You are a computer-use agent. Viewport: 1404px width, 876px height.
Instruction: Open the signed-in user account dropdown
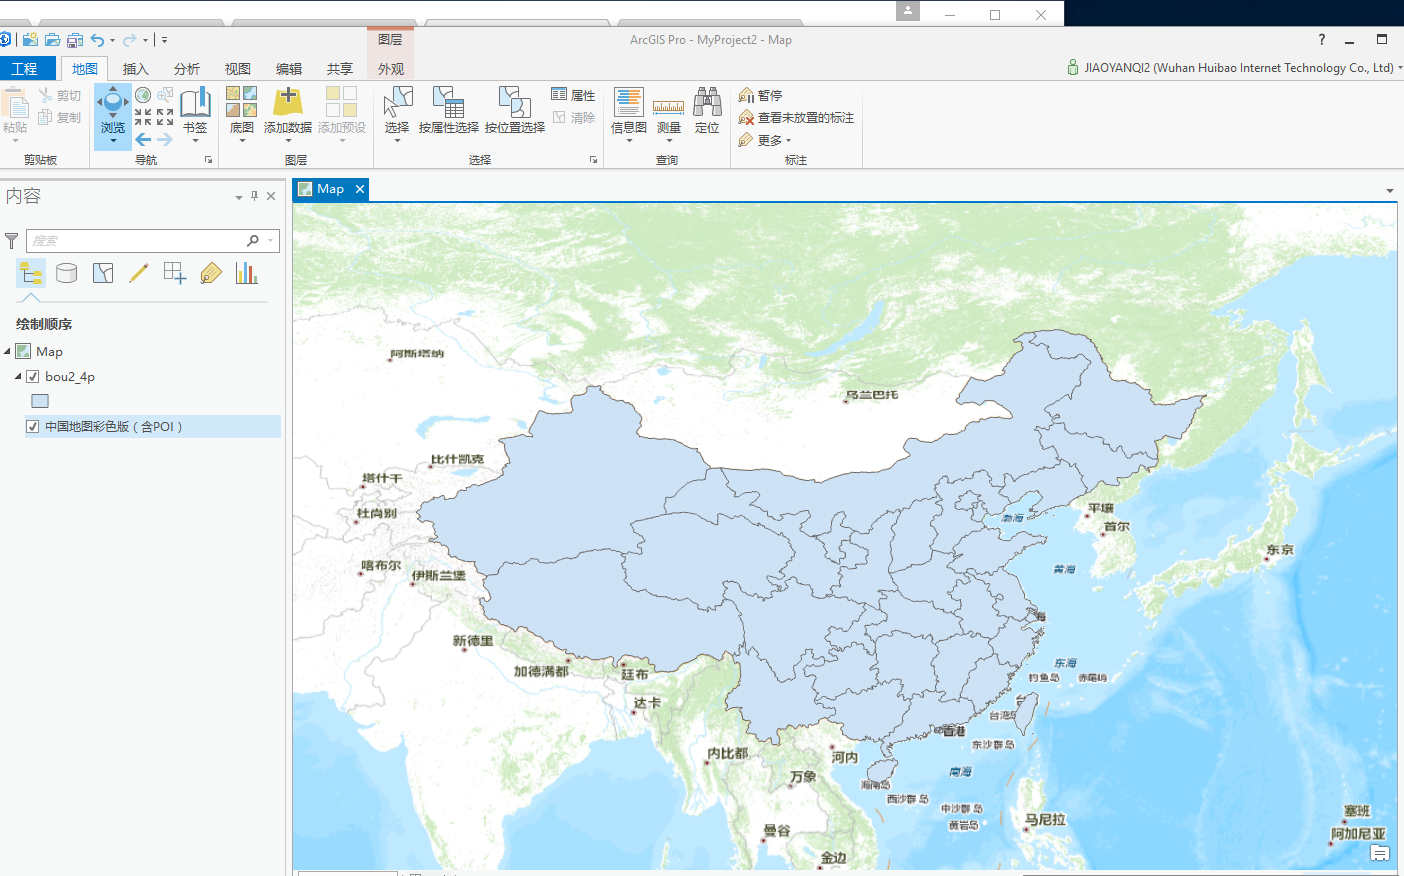coord(1235,68)
